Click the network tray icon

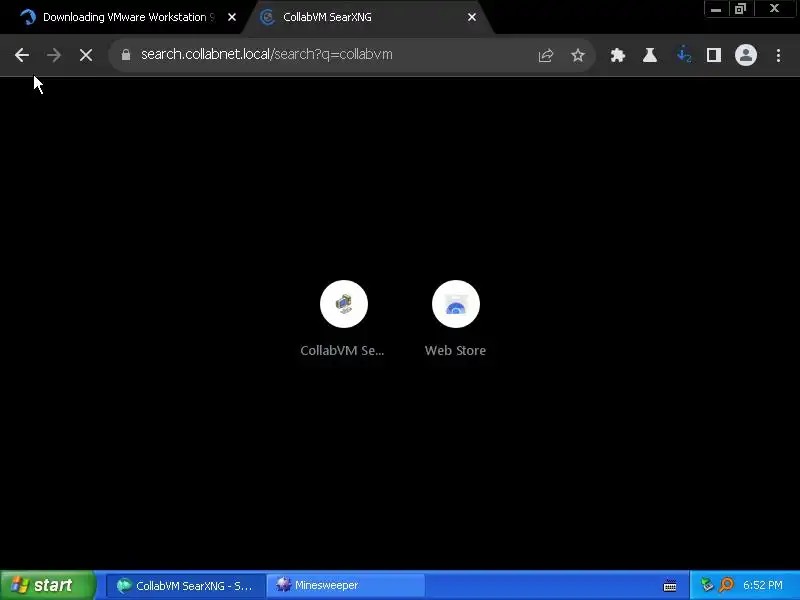(707, 585)
